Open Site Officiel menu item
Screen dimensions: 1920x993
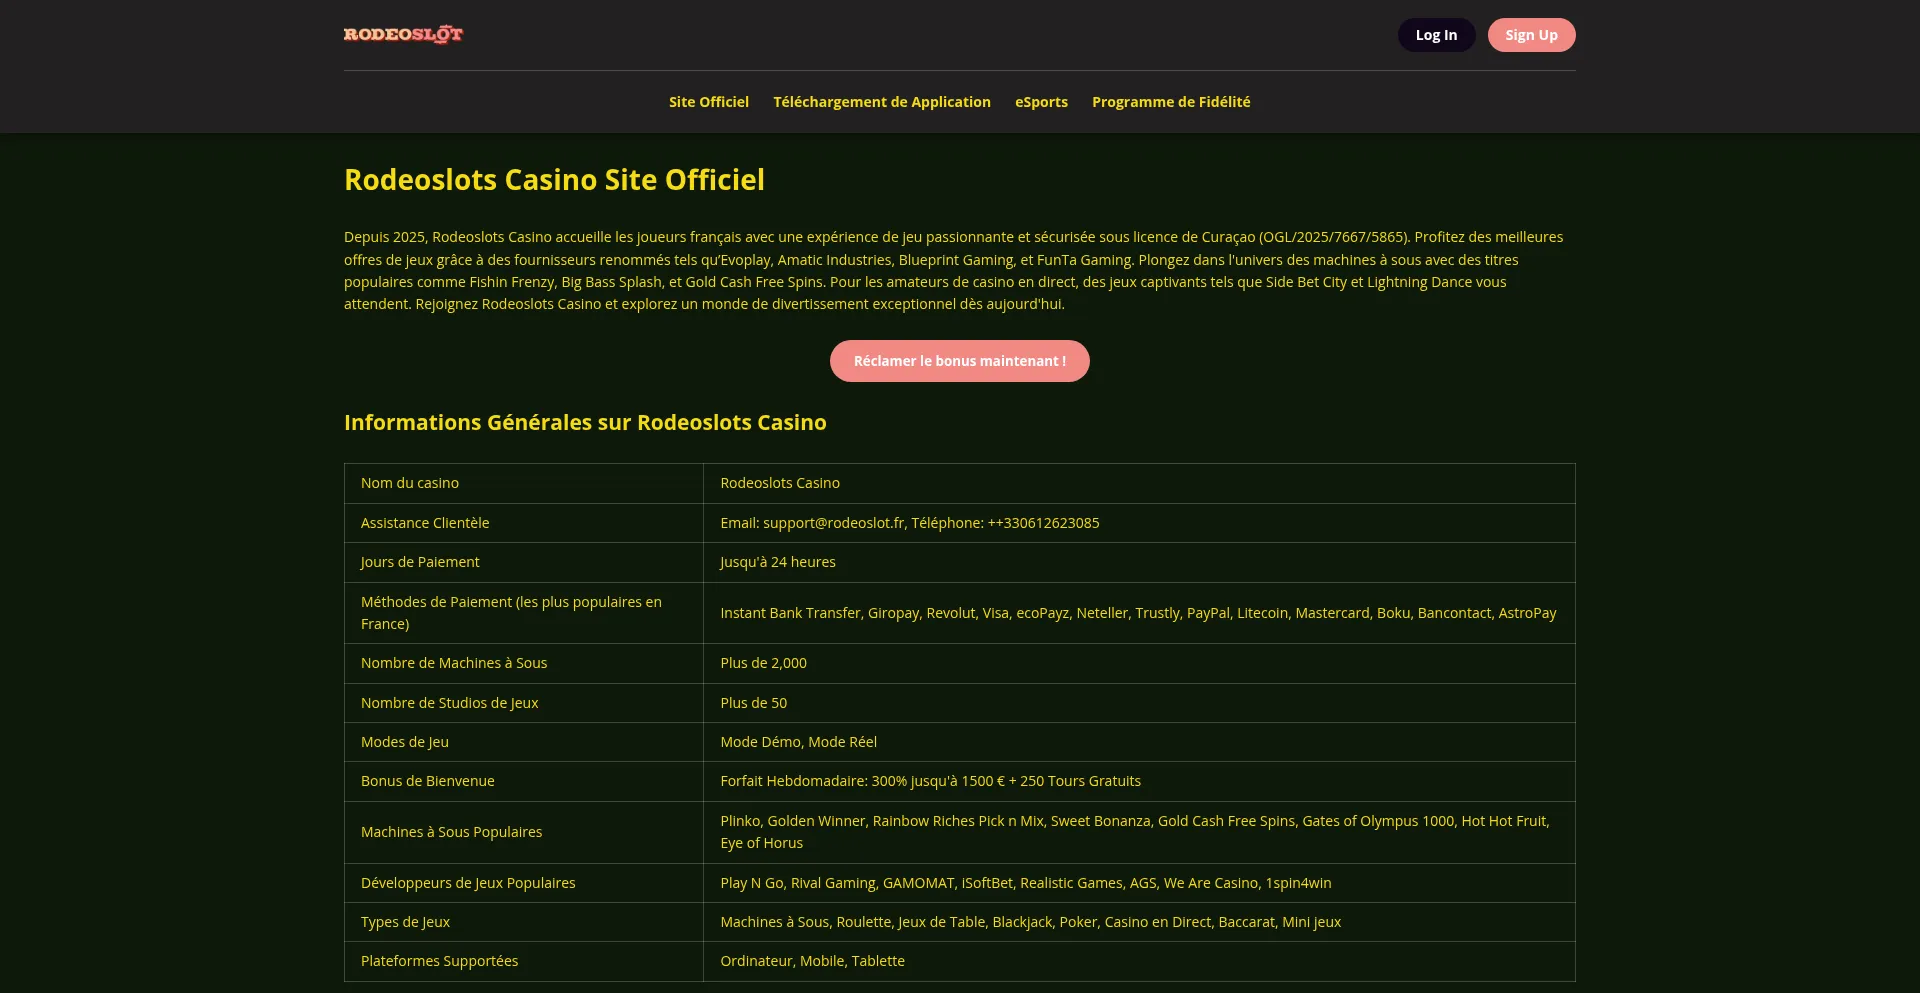pyautogui.click(x=709, y=102)
